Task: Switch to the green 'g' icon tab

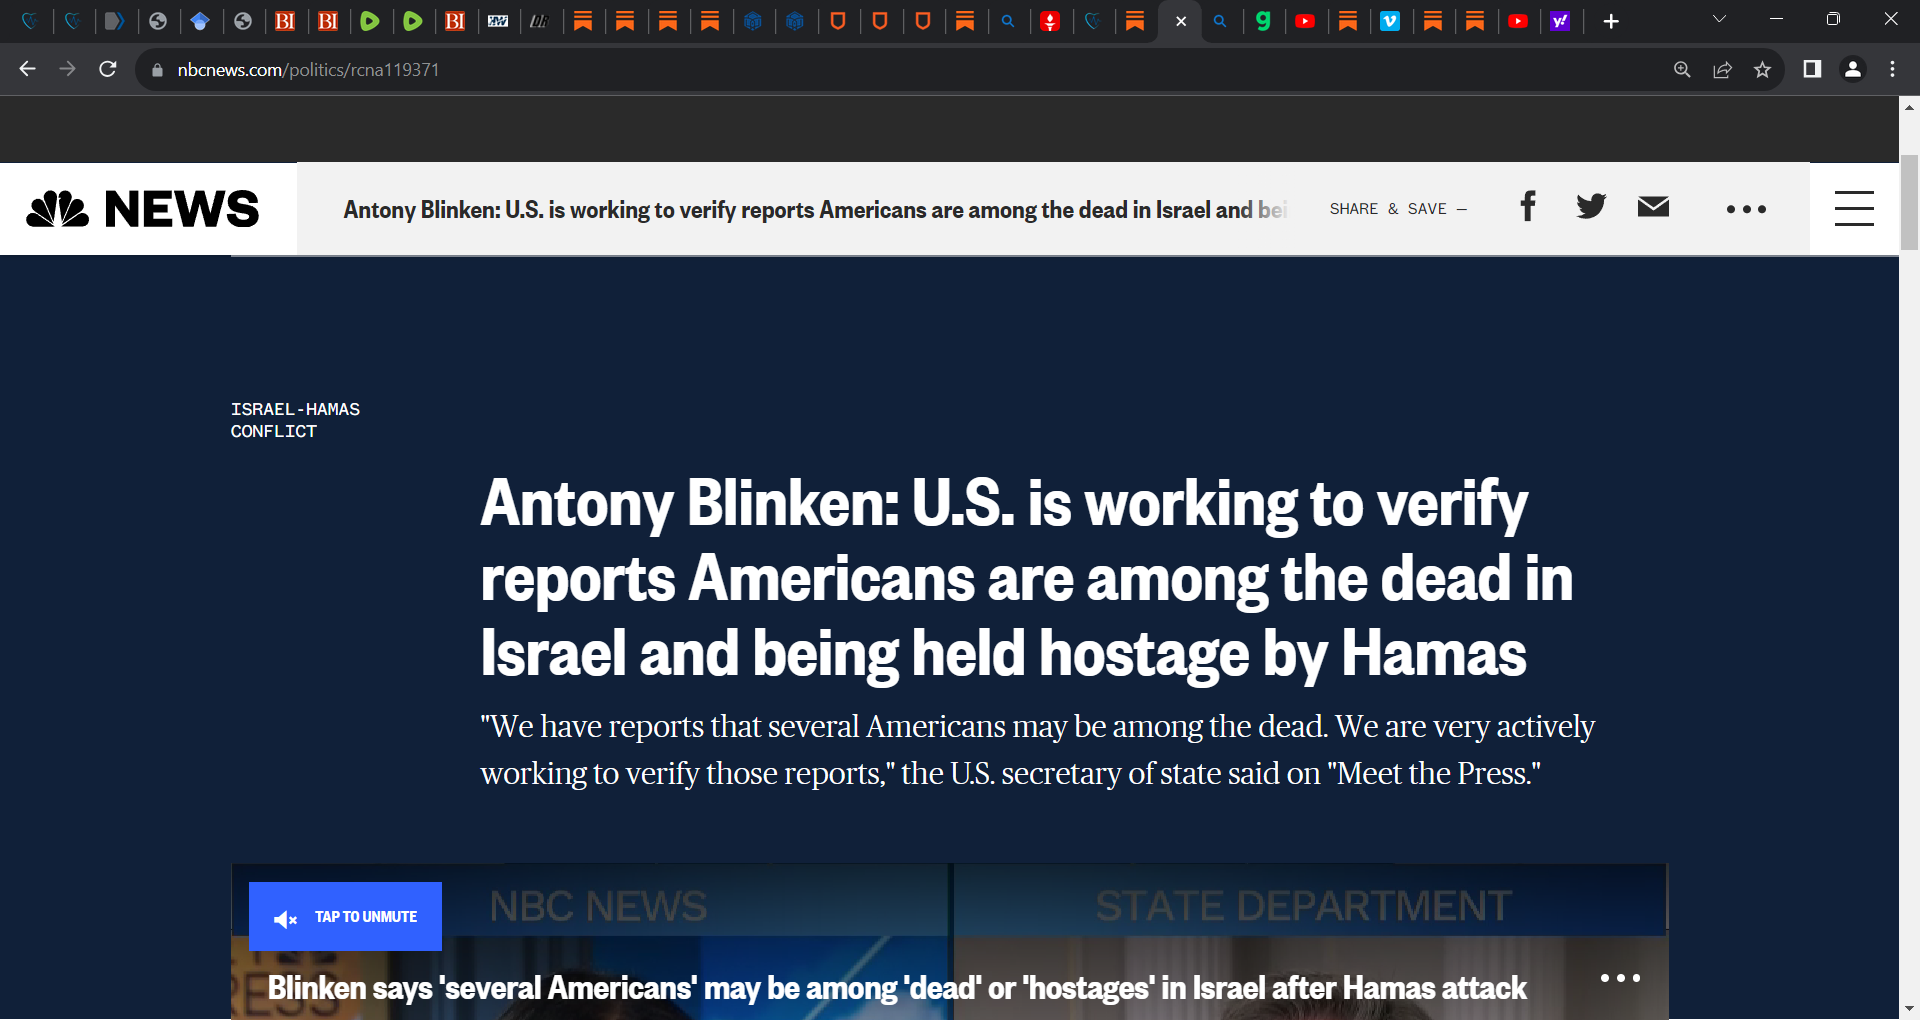Action: 1263,21
